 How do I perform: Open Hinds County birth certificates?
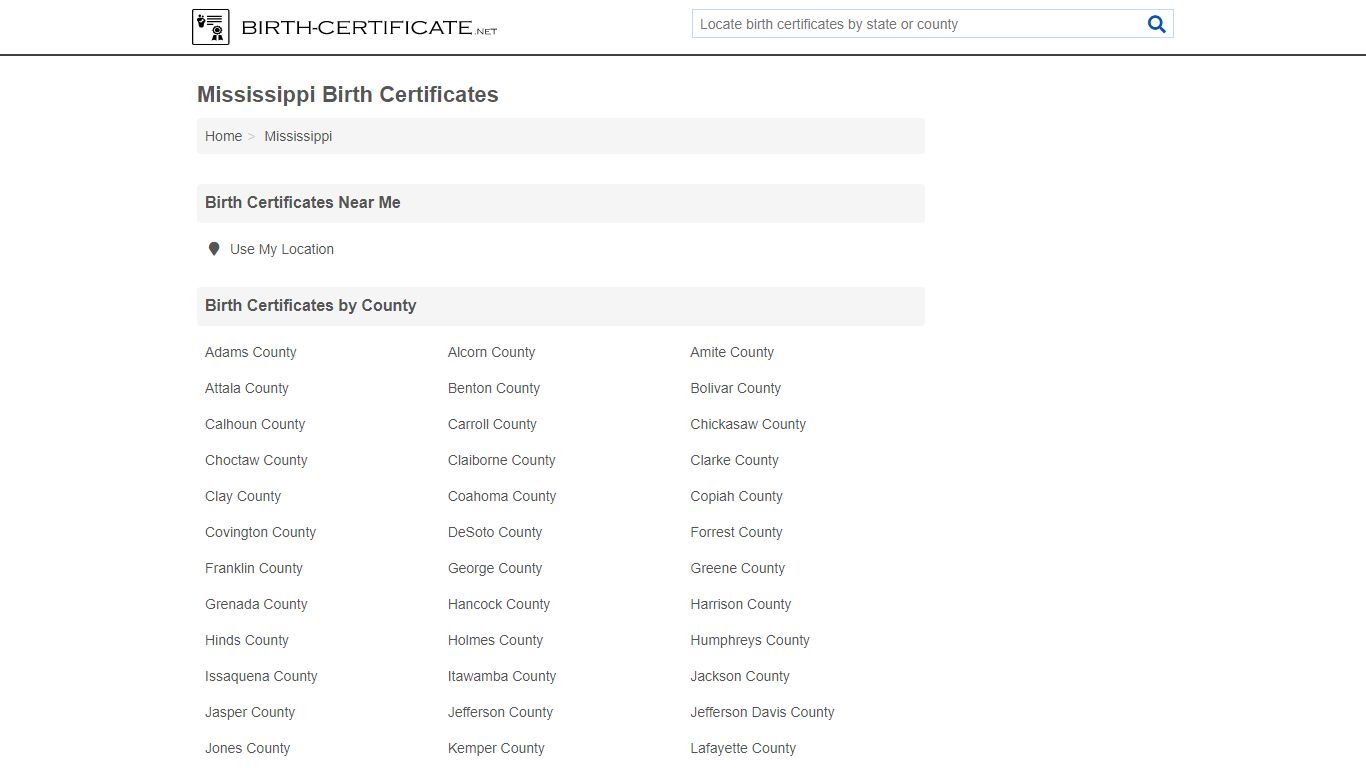click(247, 640)
